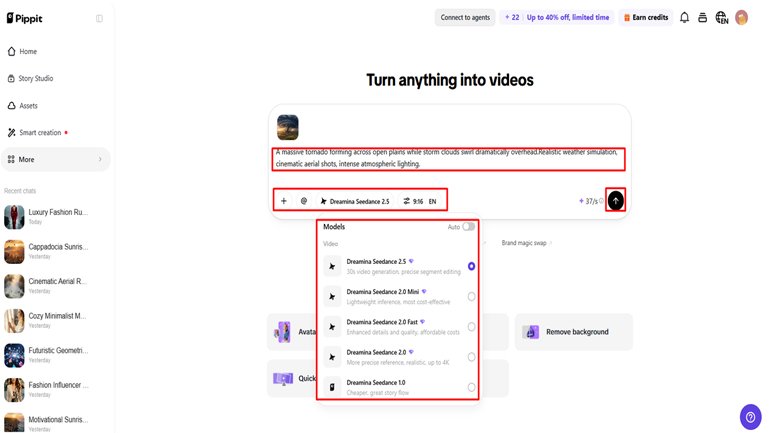Screen dimensions: 770x433
Task: Submit prompt with the arrow send button
Action: pos(615,200)
